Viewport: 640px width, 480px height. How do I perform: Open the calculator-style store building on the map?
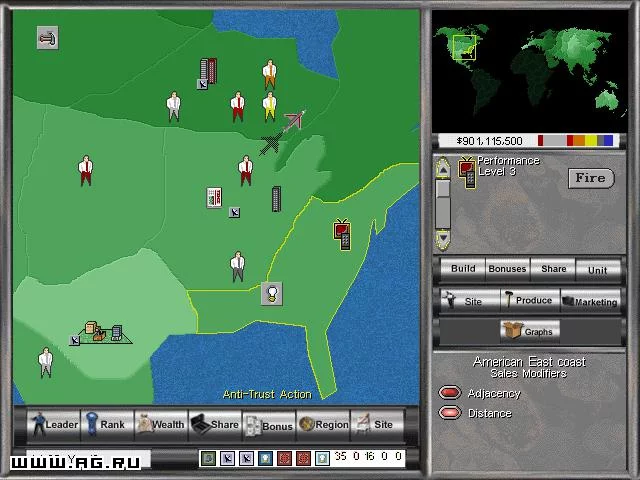[x=214, y=198]
